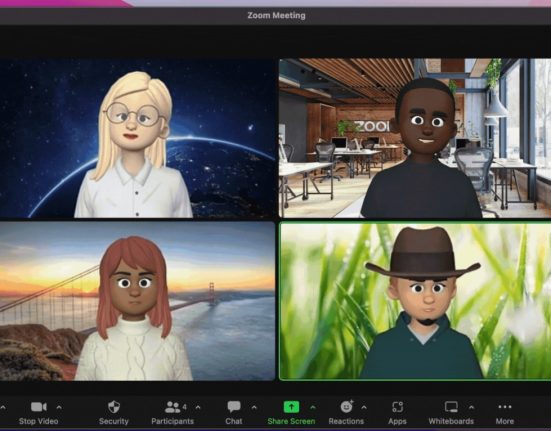Open the More options ellipsis
This screenshot has height=431, width=551.
[x=505, y=407]
